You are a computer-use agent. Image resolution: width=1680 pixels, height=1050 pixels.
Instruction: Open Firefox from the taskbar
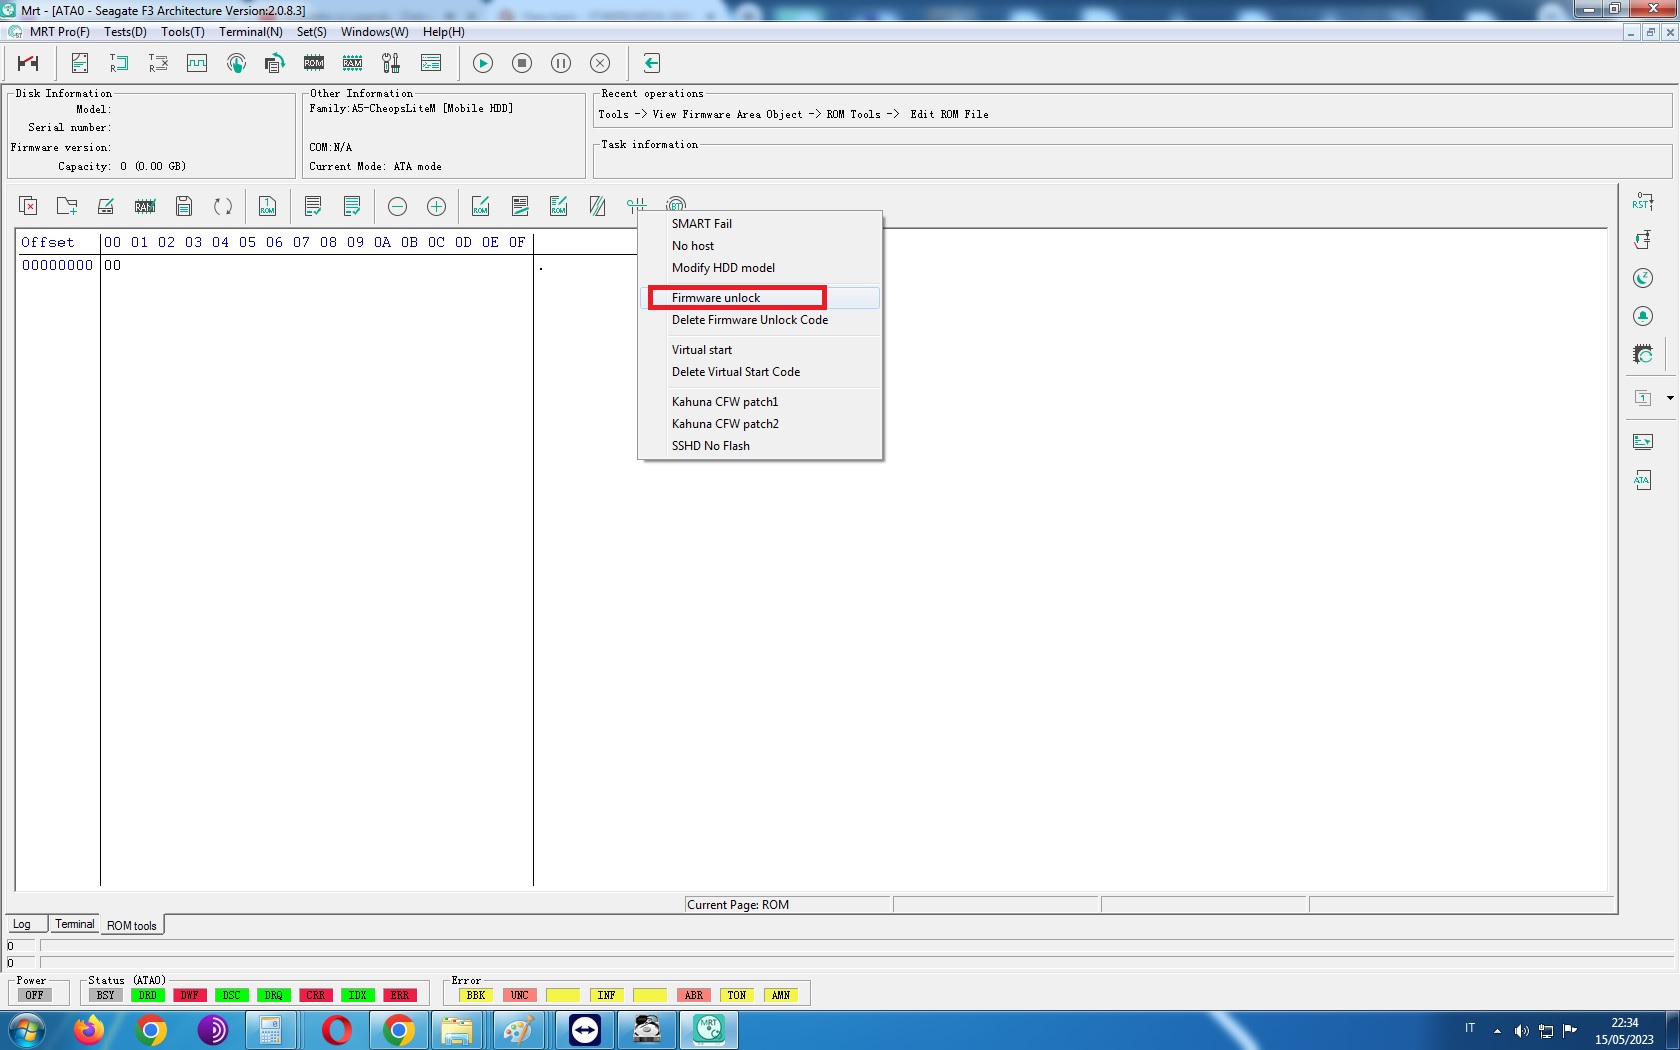click(89, 1030)
